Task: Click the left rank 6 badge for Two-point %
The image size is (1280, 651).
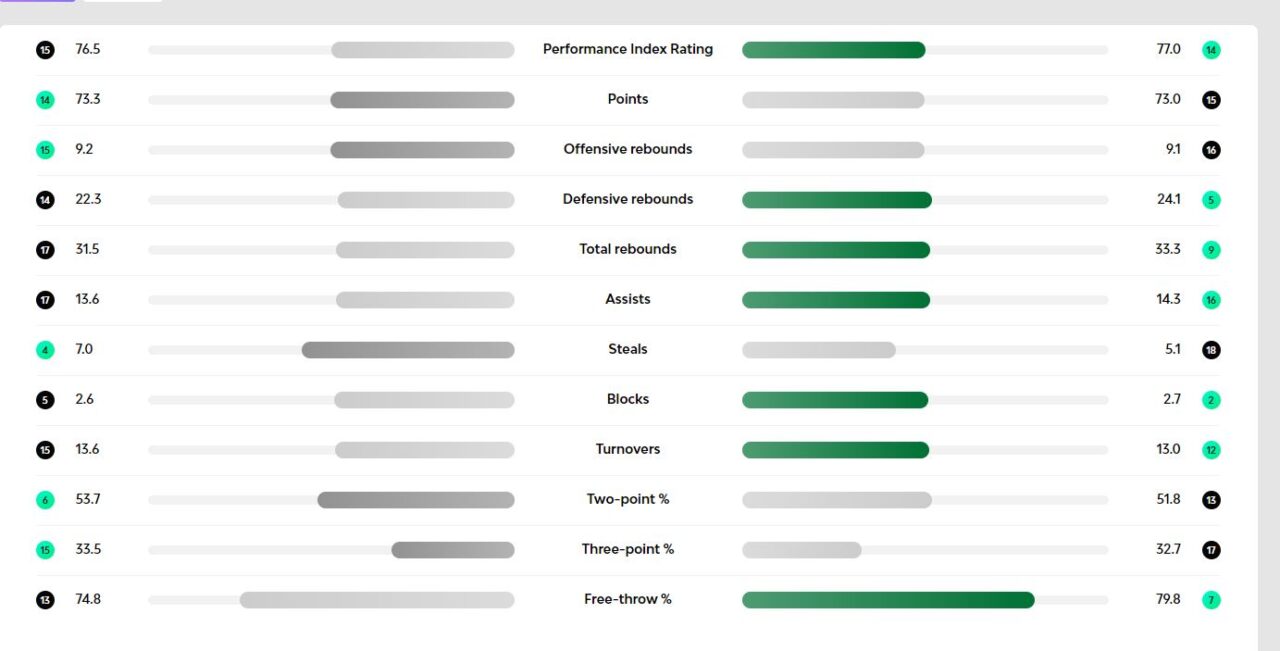Action: [45, 500]
